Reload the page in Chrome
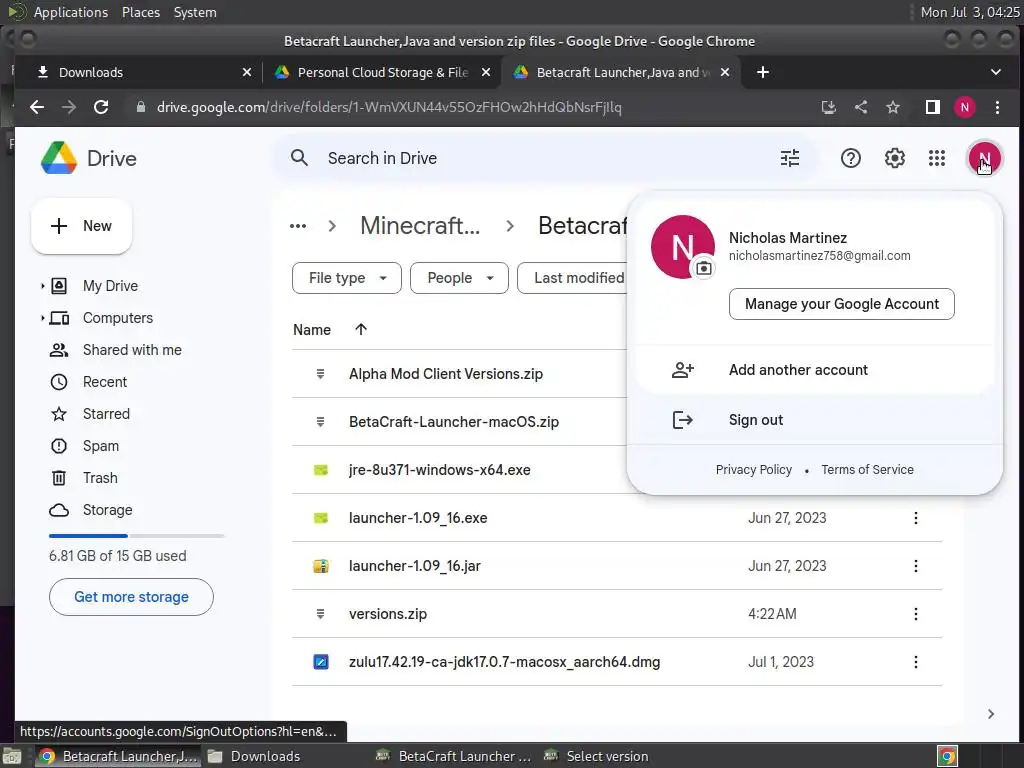 [x=101, y=107]
